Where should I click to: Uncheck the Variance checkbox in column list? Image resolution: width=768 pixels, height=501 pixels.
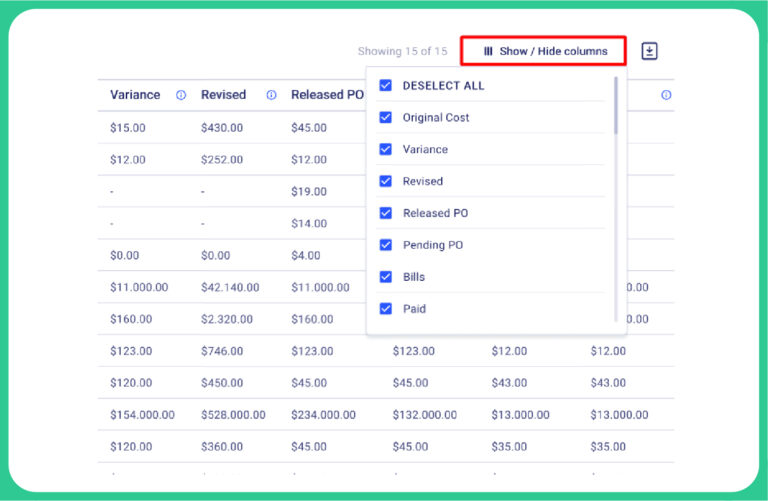(386, 150)
